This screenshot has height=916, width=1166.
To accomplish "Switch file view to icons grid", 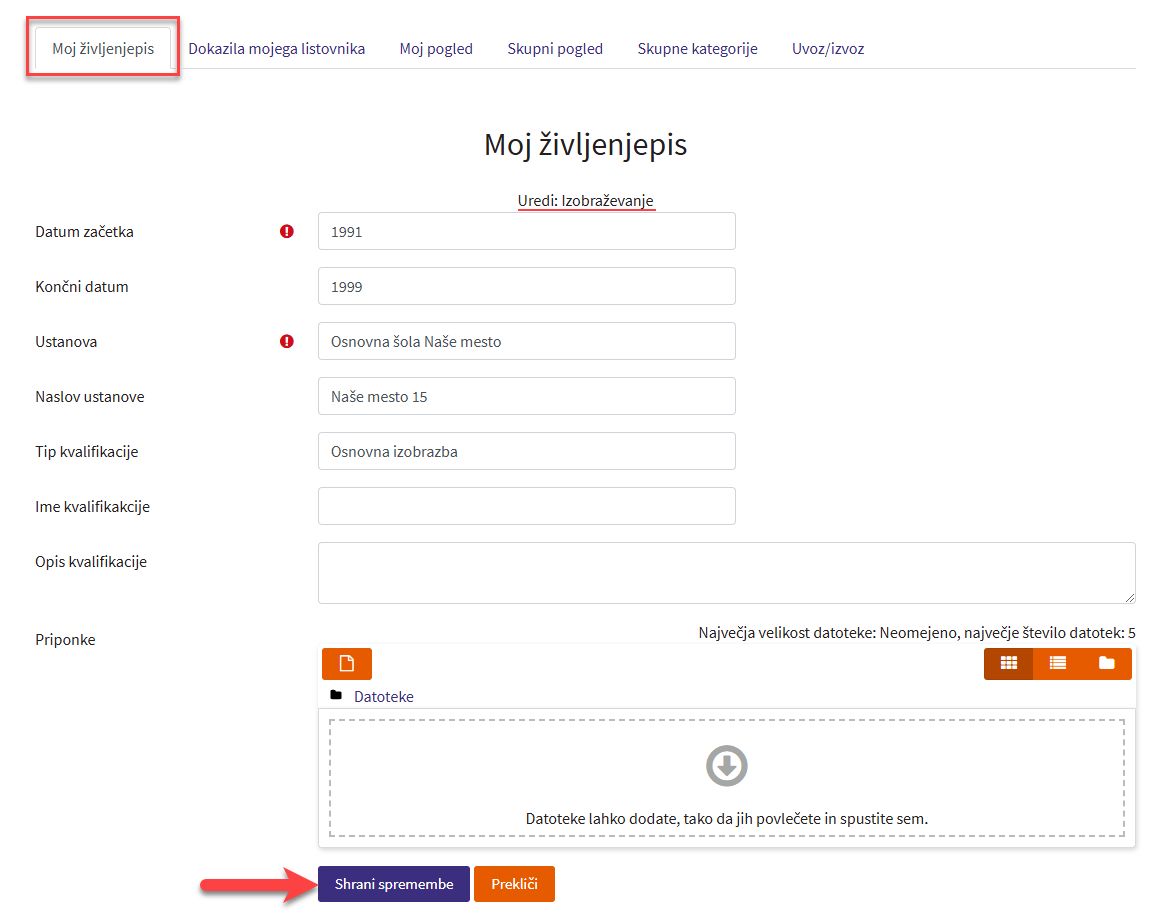I will (x=1008, y=664).
